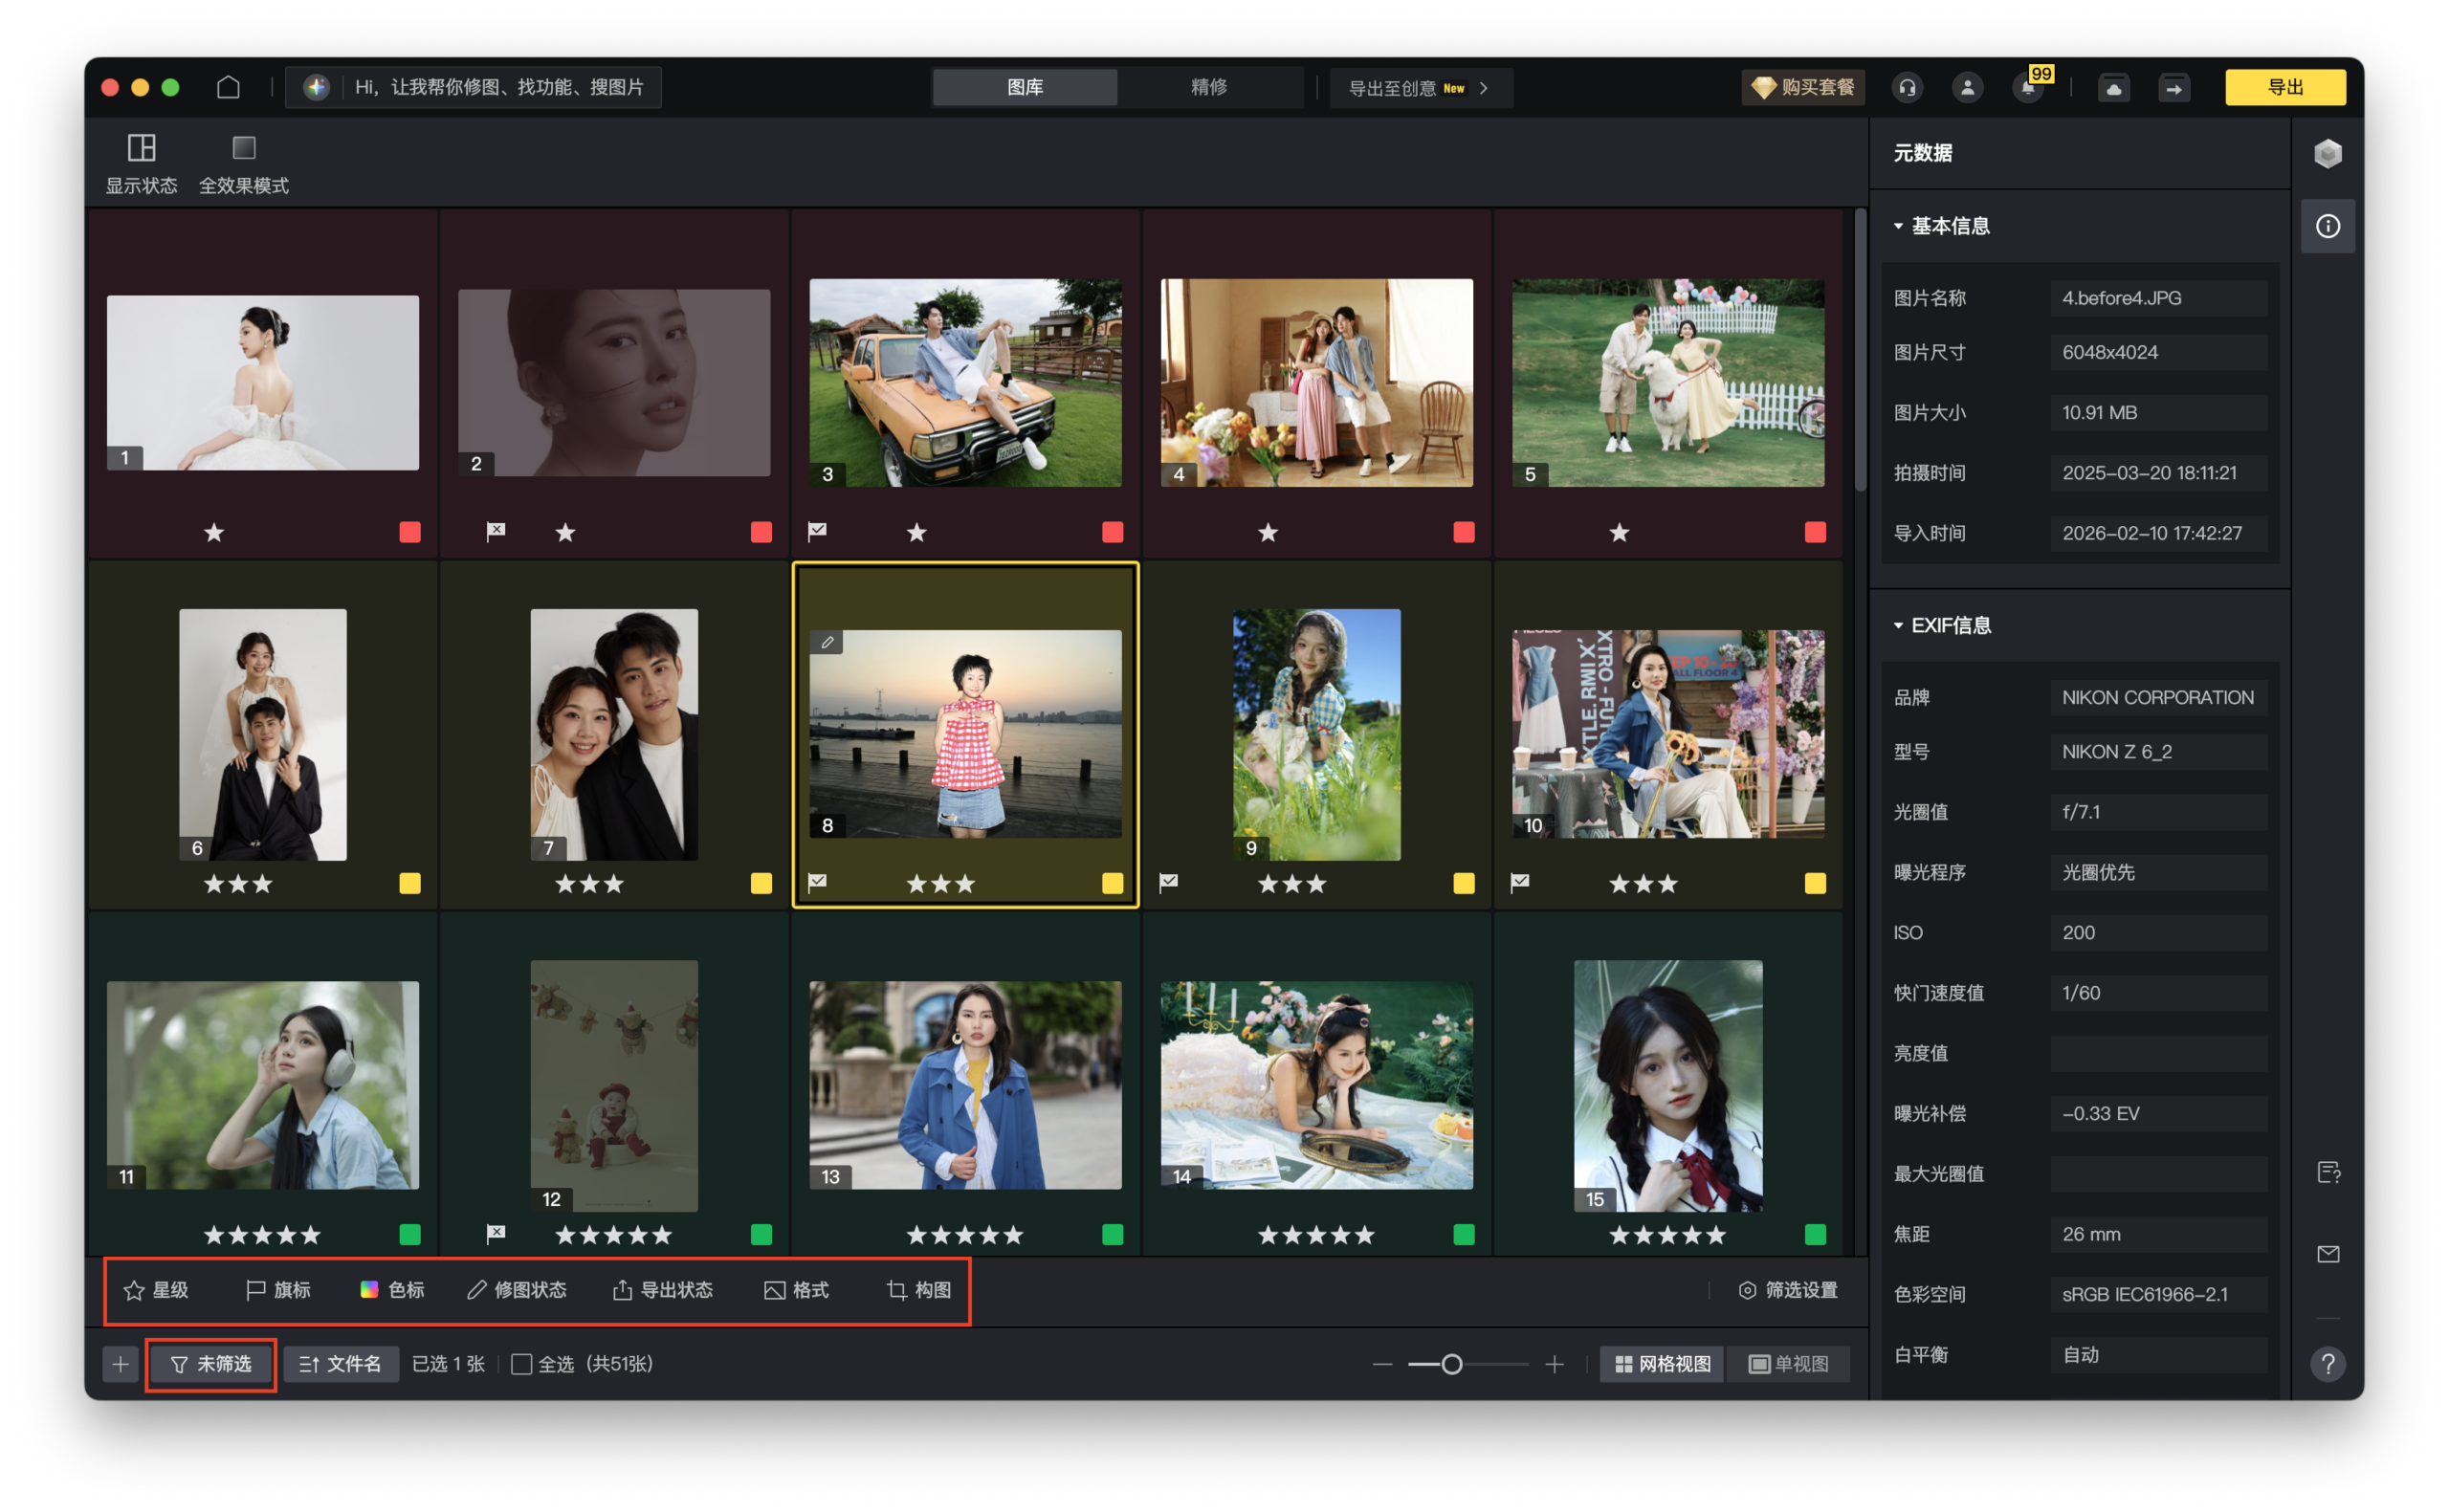Open the 购买套餐 purchase plan
This screenshot has height=1512, width=2449.
(x=1802, y=87)
